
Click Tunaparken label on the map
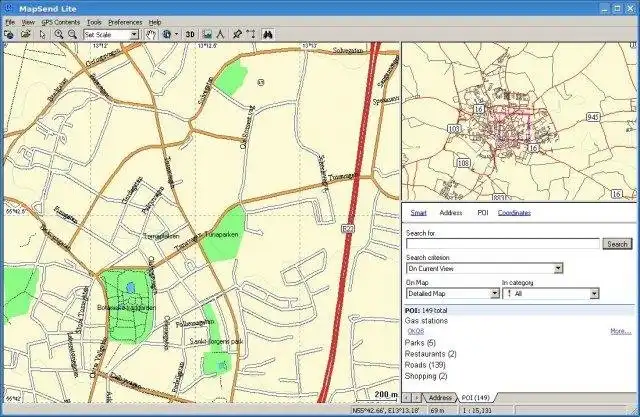(x=222, y=235)
